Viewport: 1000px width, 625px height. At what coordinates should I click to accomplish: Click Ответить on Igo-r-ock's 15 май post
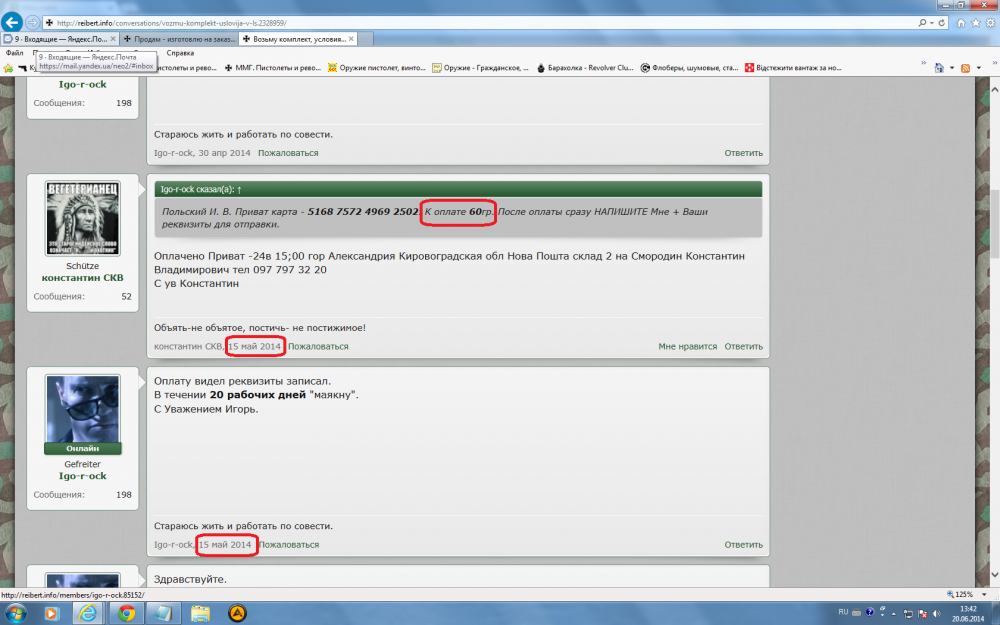tap(743, 545)
